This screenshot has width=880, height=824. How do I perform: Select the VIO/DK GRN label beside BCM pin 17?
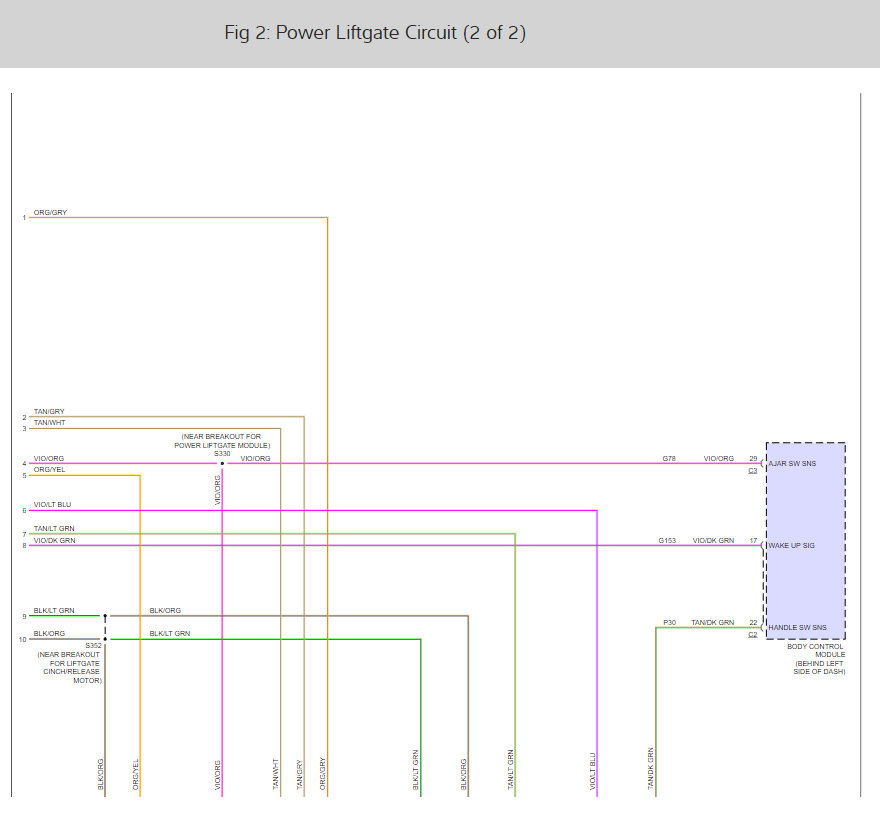pos(713,541)
